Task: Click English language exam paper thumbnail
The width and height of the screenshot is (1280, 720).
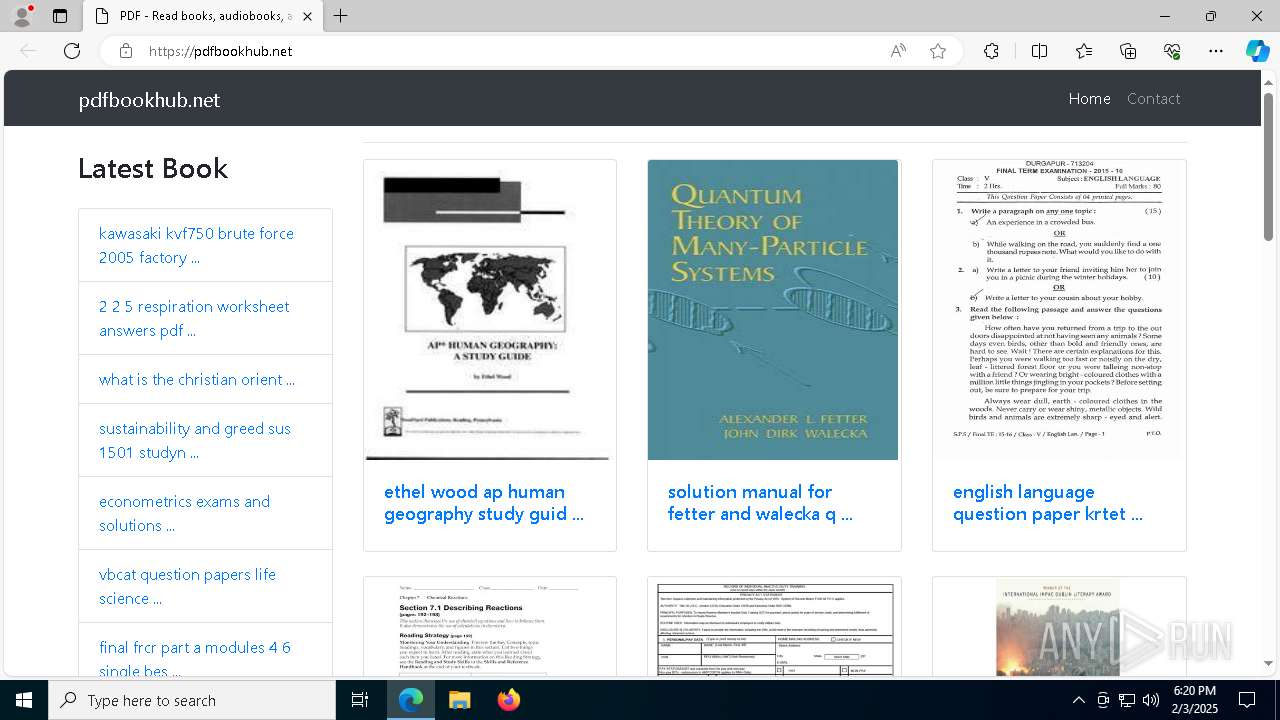Action: (1059, 310)
